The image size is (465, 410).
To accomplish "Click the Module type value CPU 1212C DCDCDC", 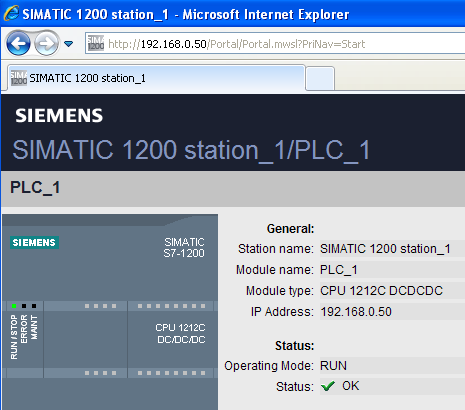I will click(381, 291).
